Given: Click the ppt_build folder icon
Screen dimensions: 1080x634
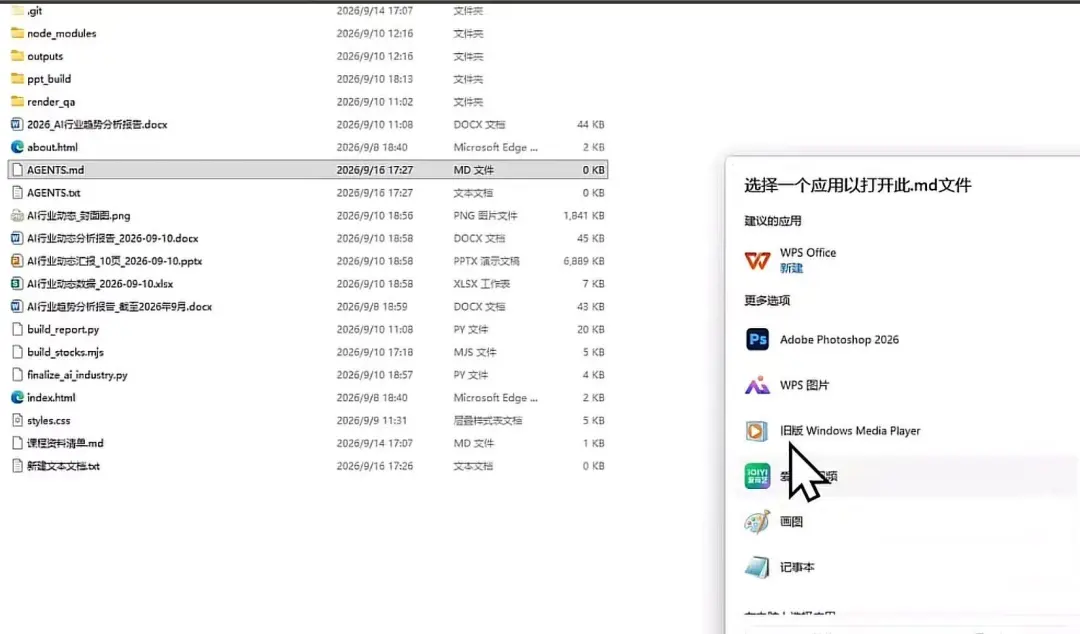Looking at the screenshot, I should click(17, 79).
